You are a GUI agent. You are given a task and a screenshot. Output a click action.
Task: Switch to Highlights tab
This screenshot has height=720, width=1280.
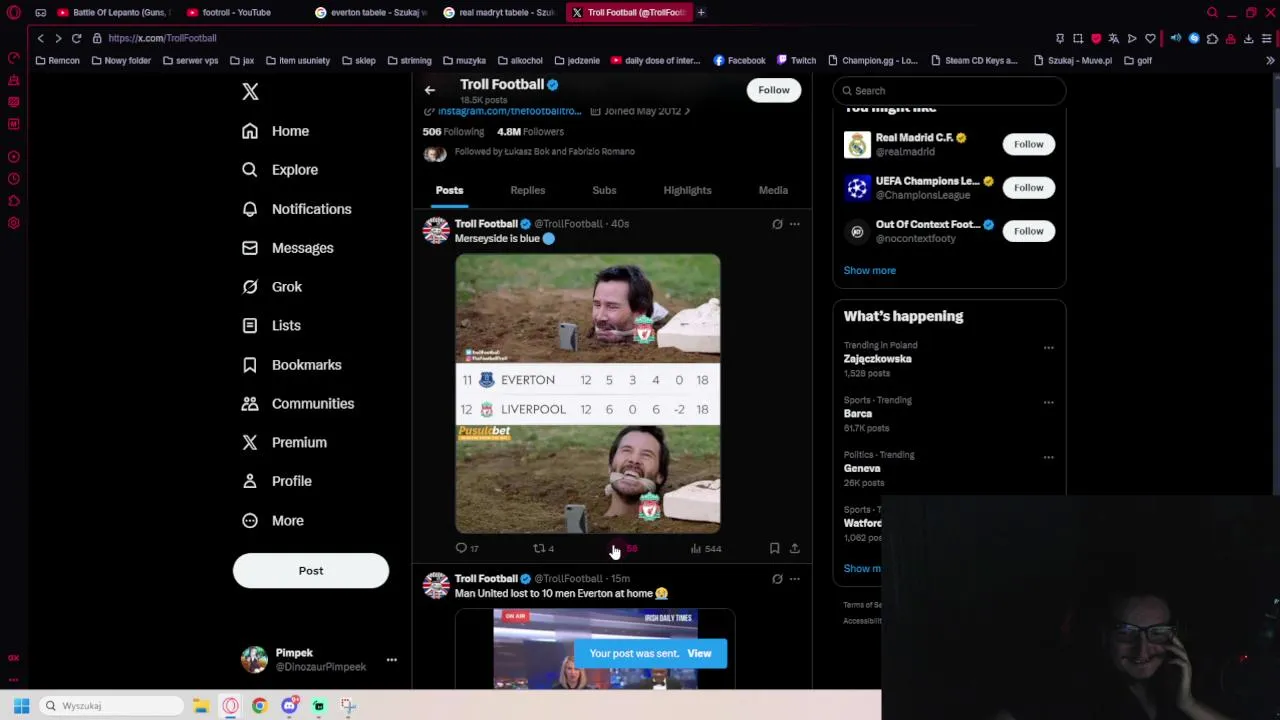(x=688, y=190)
